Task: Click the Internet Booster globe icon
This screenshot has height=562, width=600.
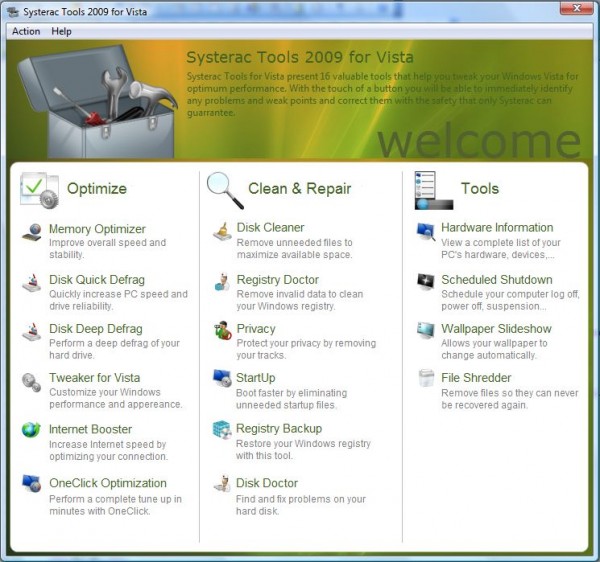Action: [x=31, y=430]
